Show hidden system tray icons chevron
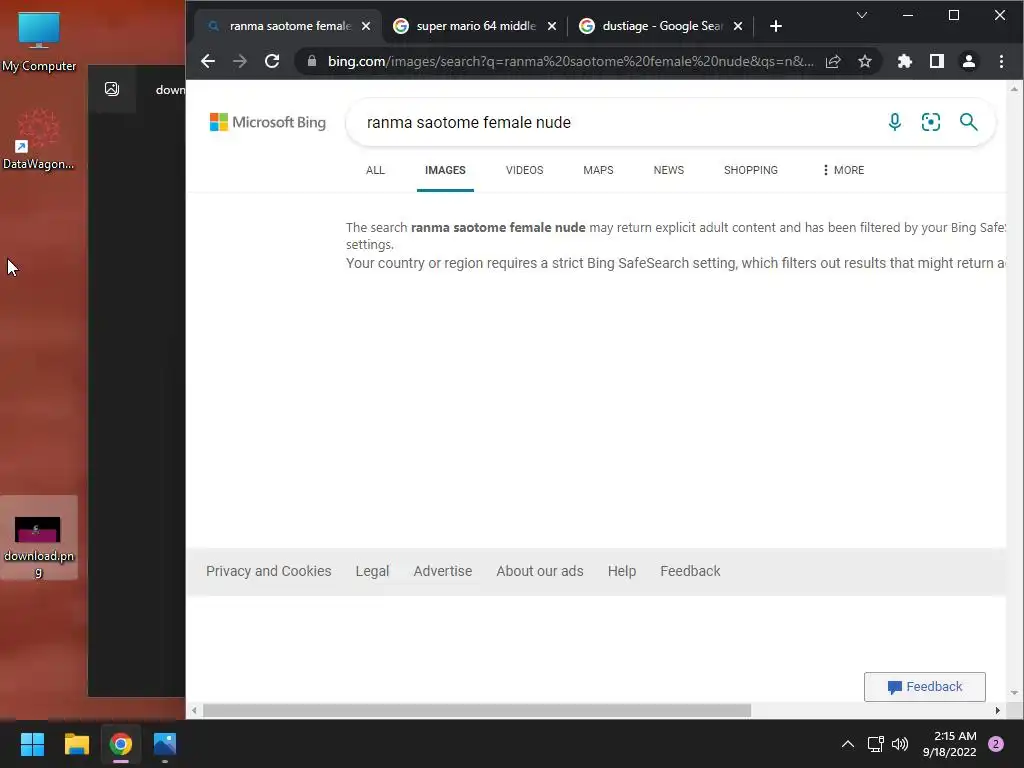The image size is (1024, 768). click(848, 744)
